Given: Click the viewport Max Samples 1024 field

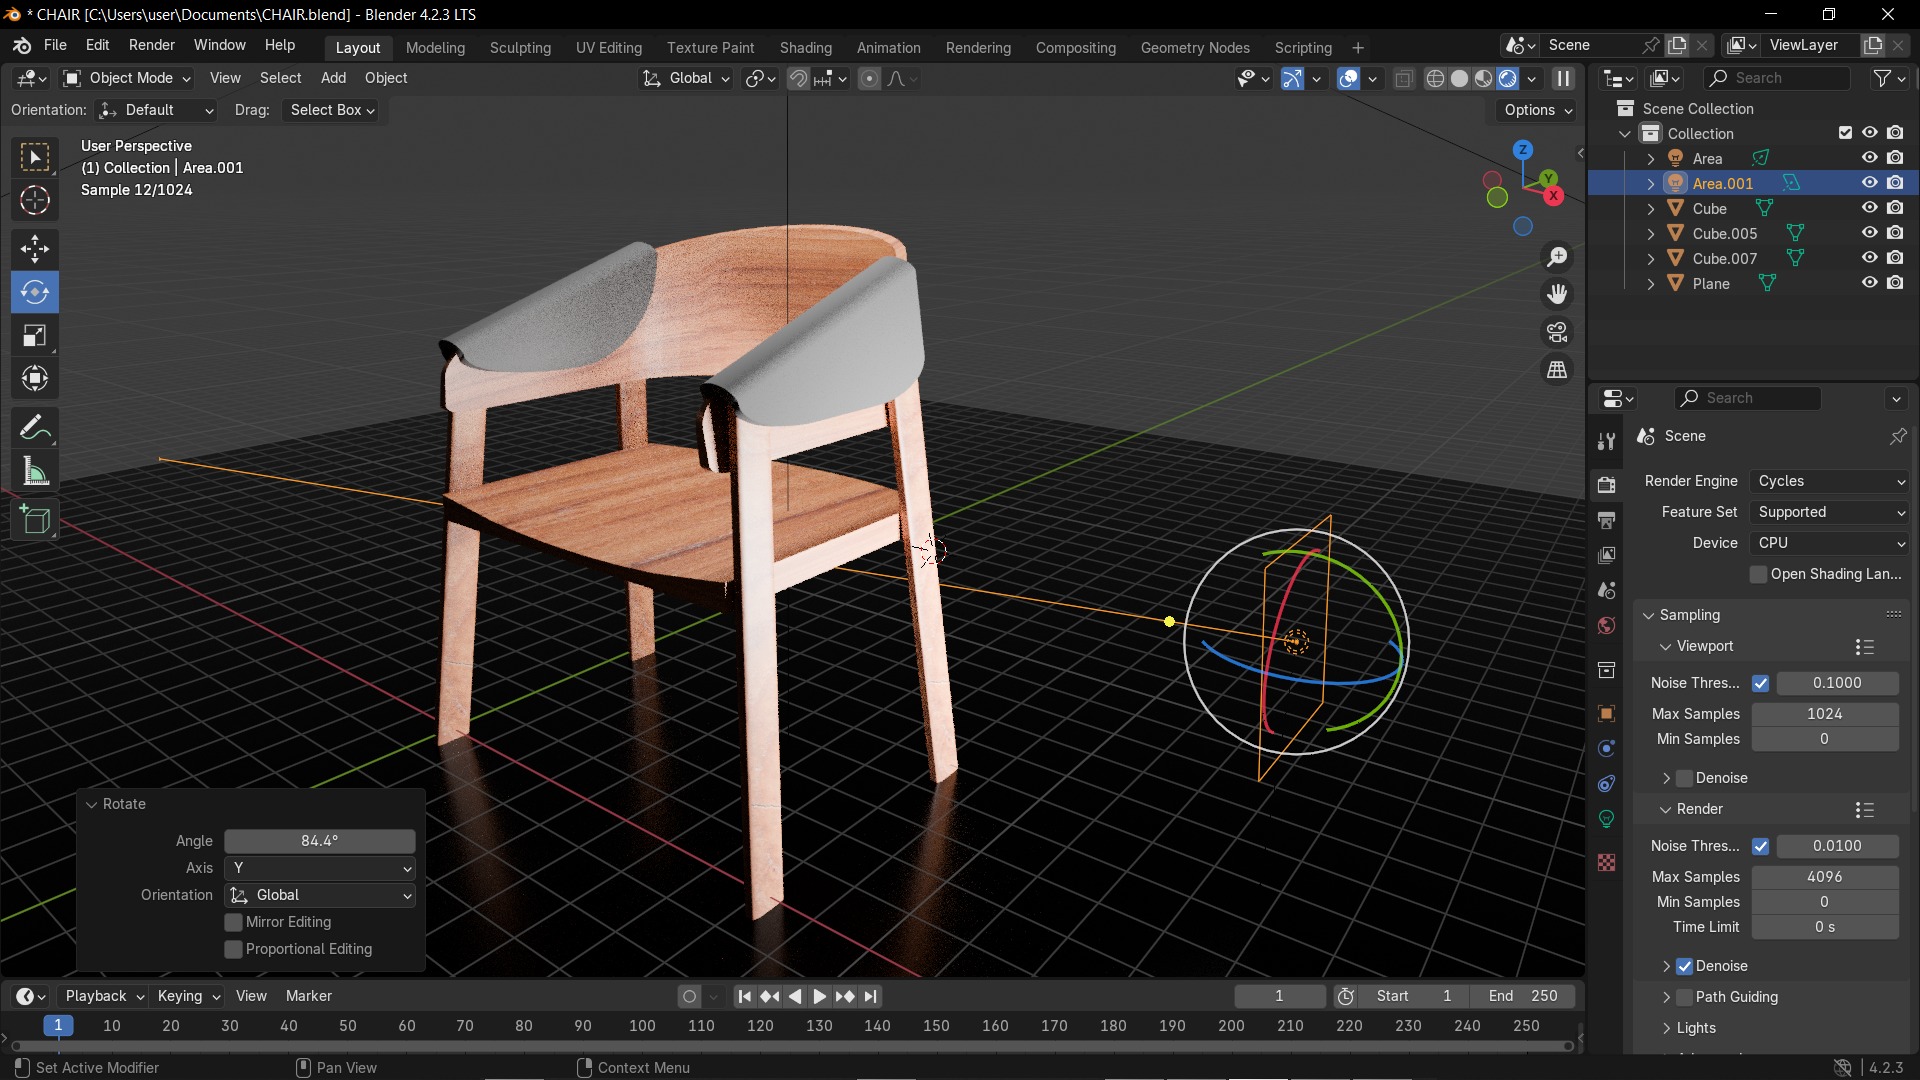Looking at the screenshot, I should point(1825,714).
